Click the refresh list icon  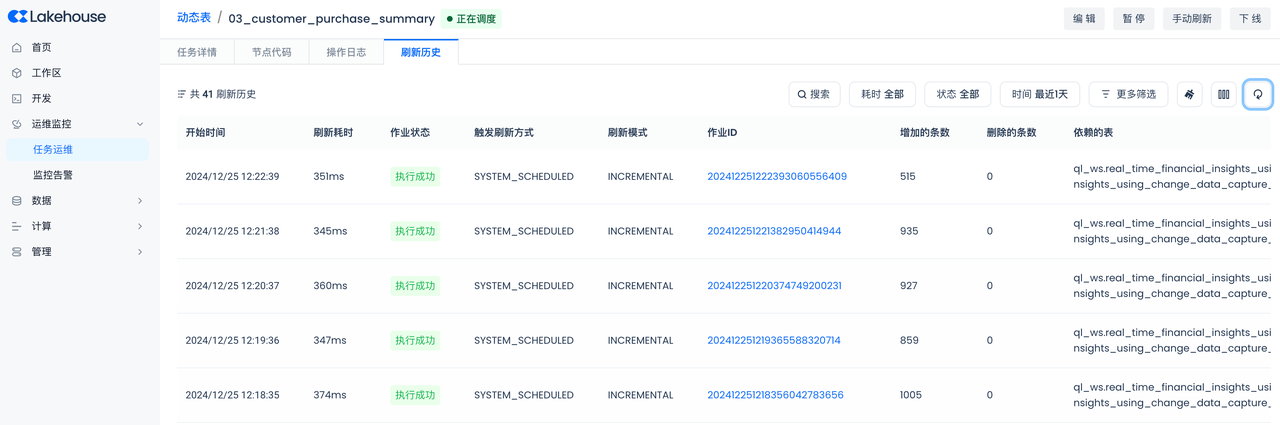point(1257,94)
